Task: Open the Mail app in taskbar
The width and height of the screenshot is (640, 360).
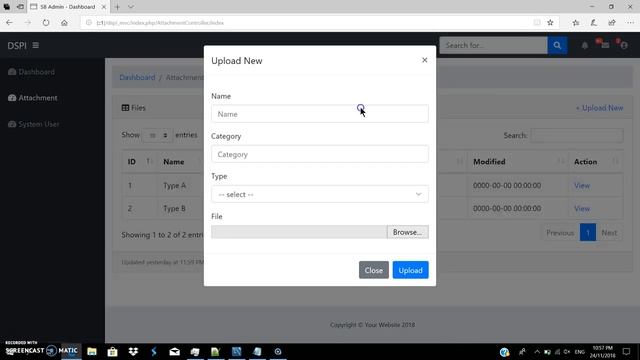Action: click(x=174, y=351)
